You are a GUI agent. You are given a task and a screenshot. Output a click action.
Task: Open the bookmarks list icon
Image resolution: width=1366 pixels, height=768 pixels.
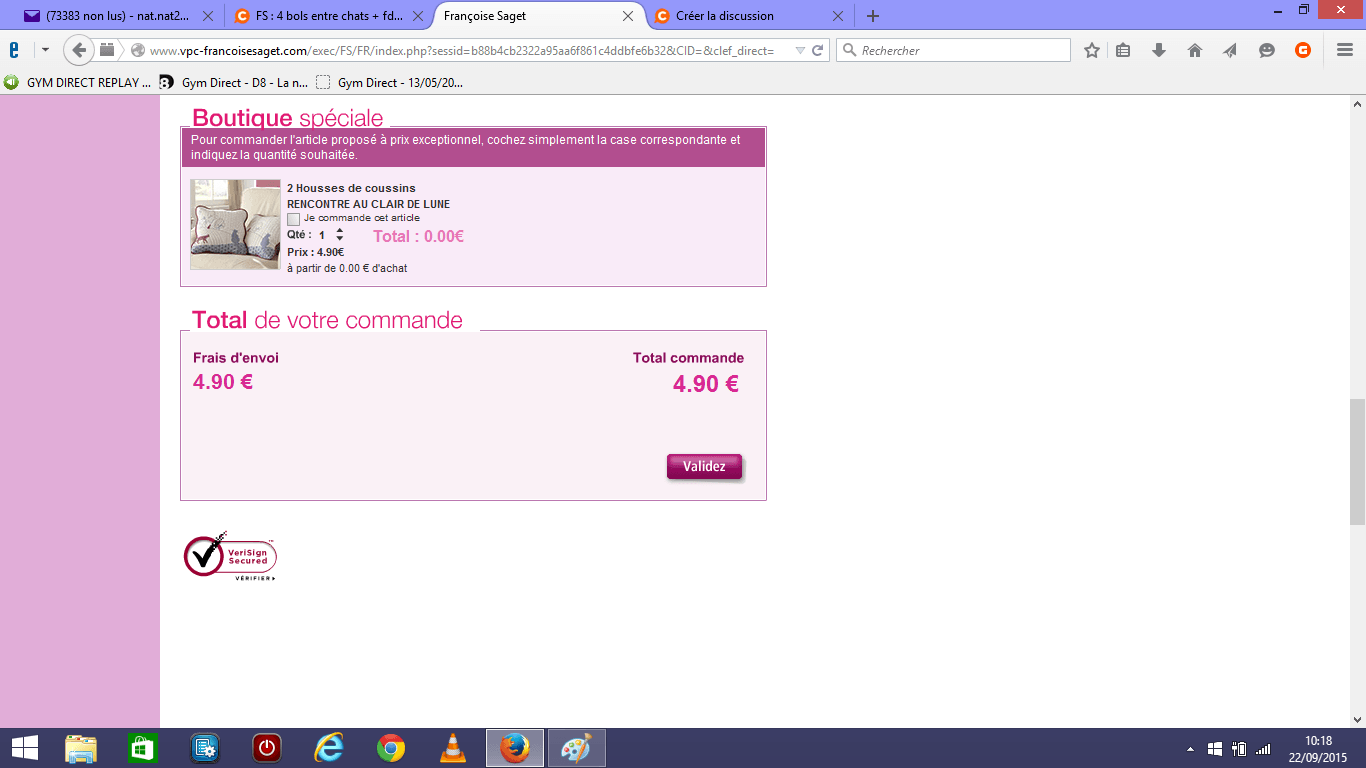(x=1123, y=50)
